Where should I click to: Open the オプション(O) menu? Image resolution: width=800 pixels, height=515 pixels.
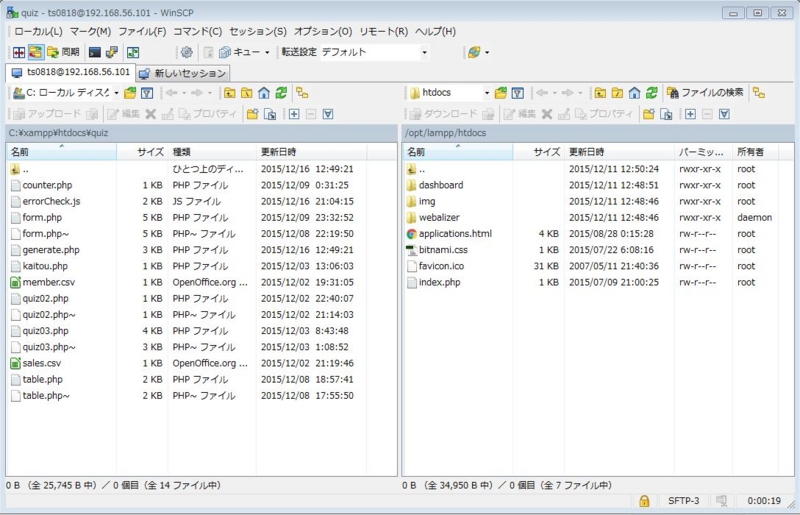tap(323, 32)
